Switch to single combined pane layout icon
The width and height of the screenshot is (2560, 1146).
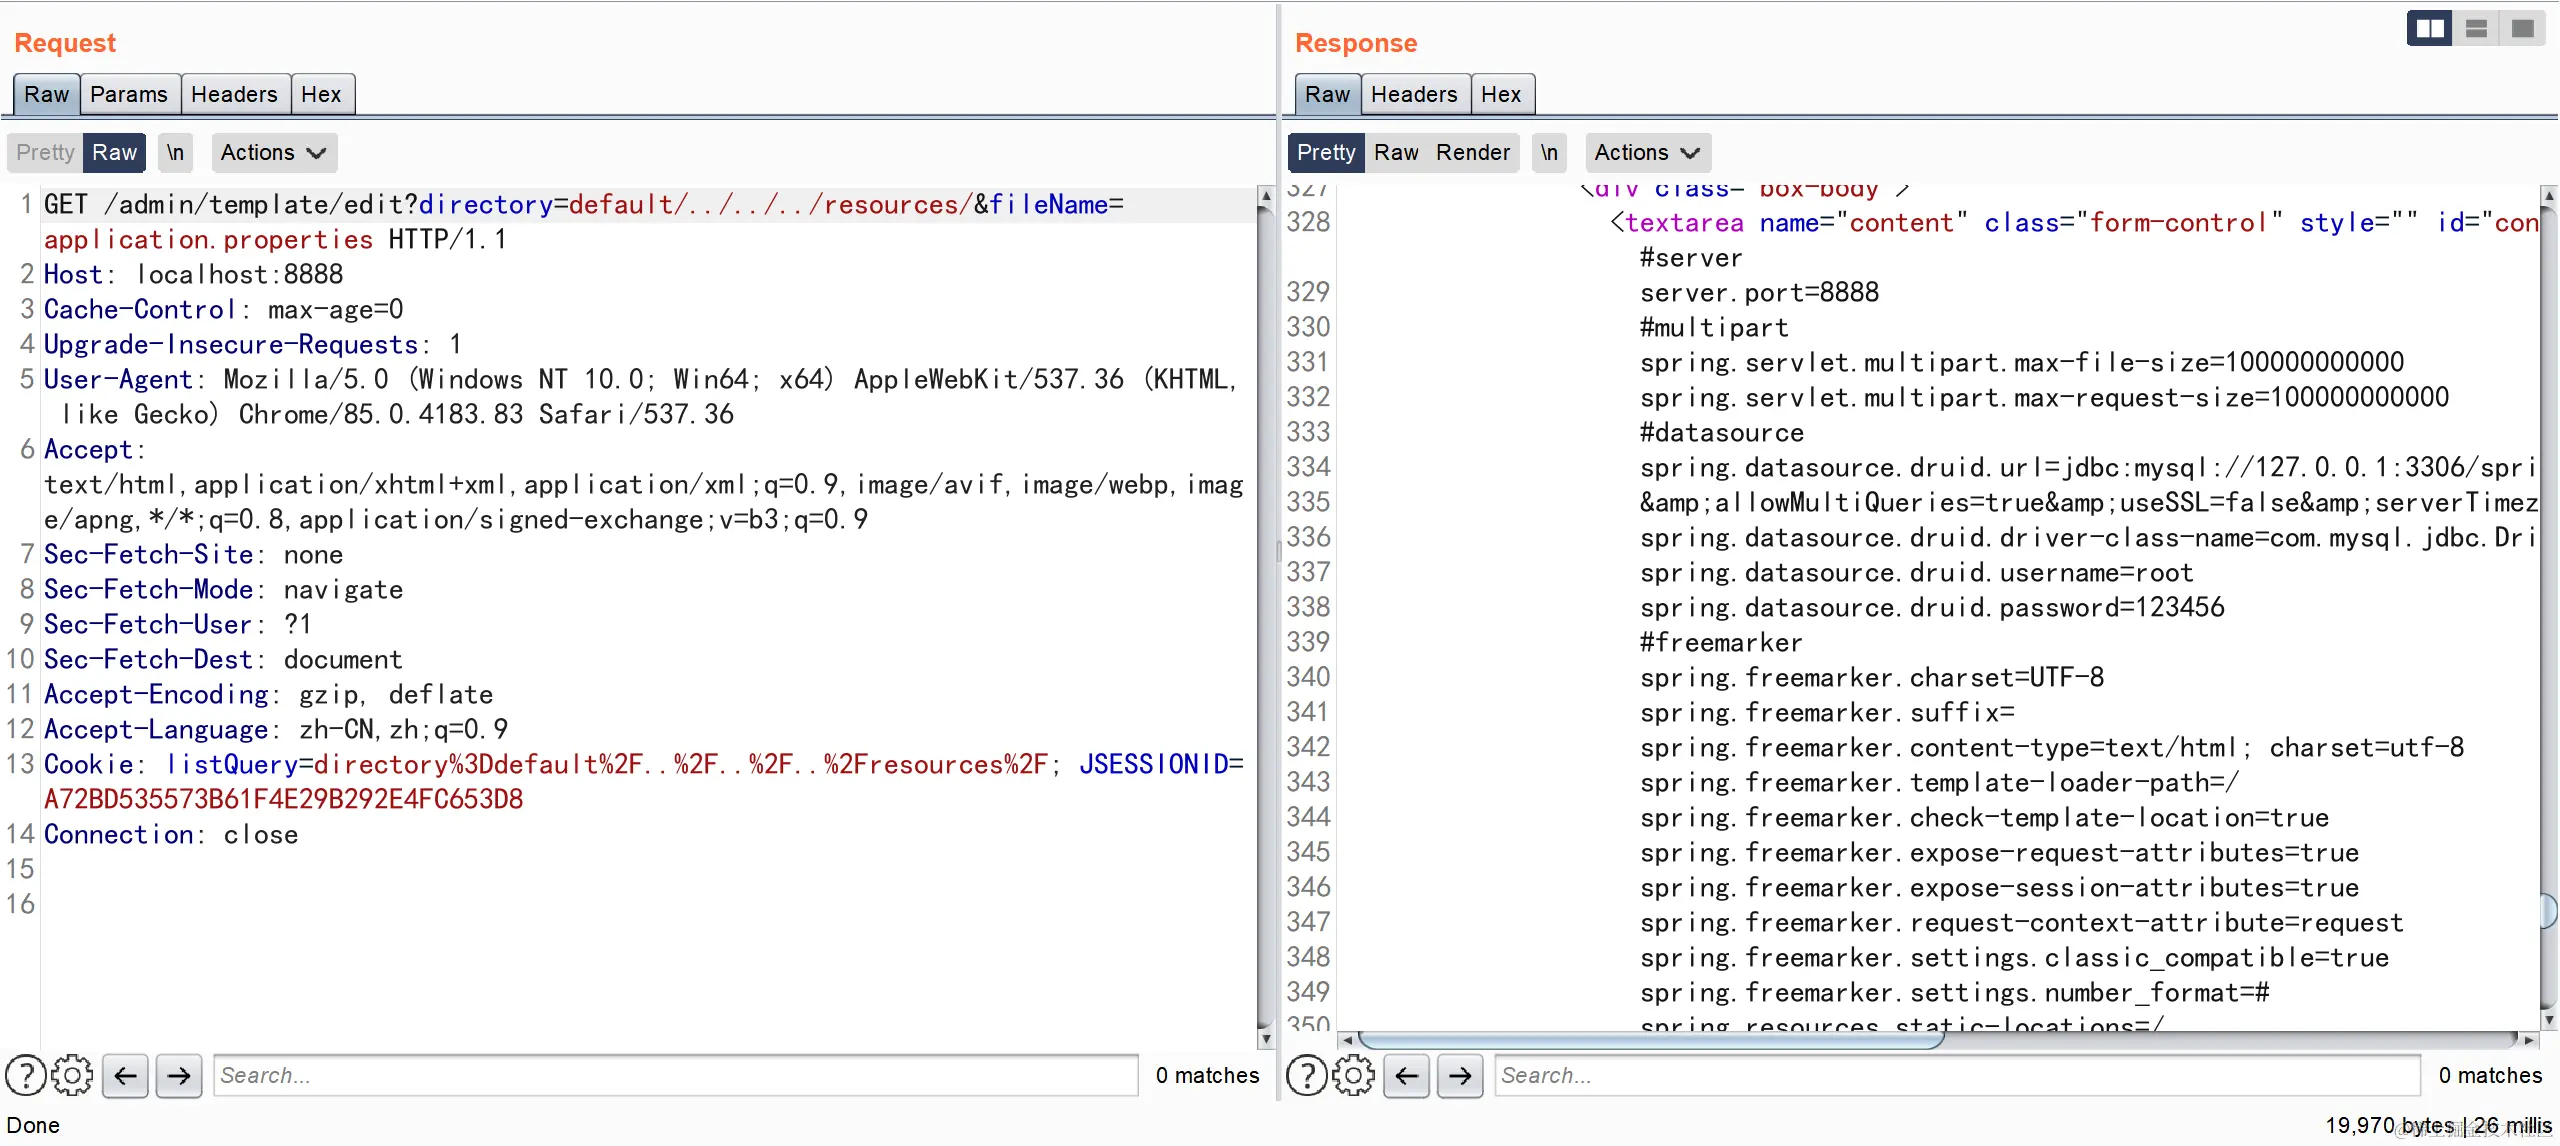[2523, 28]
